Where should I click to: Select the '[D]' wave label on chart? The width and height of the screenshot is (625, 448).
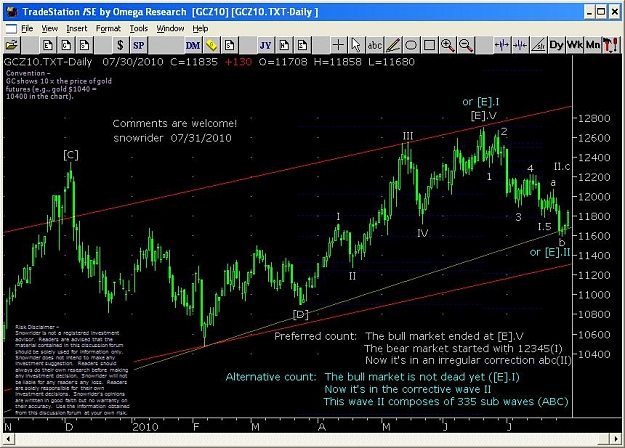click(301, 315)
